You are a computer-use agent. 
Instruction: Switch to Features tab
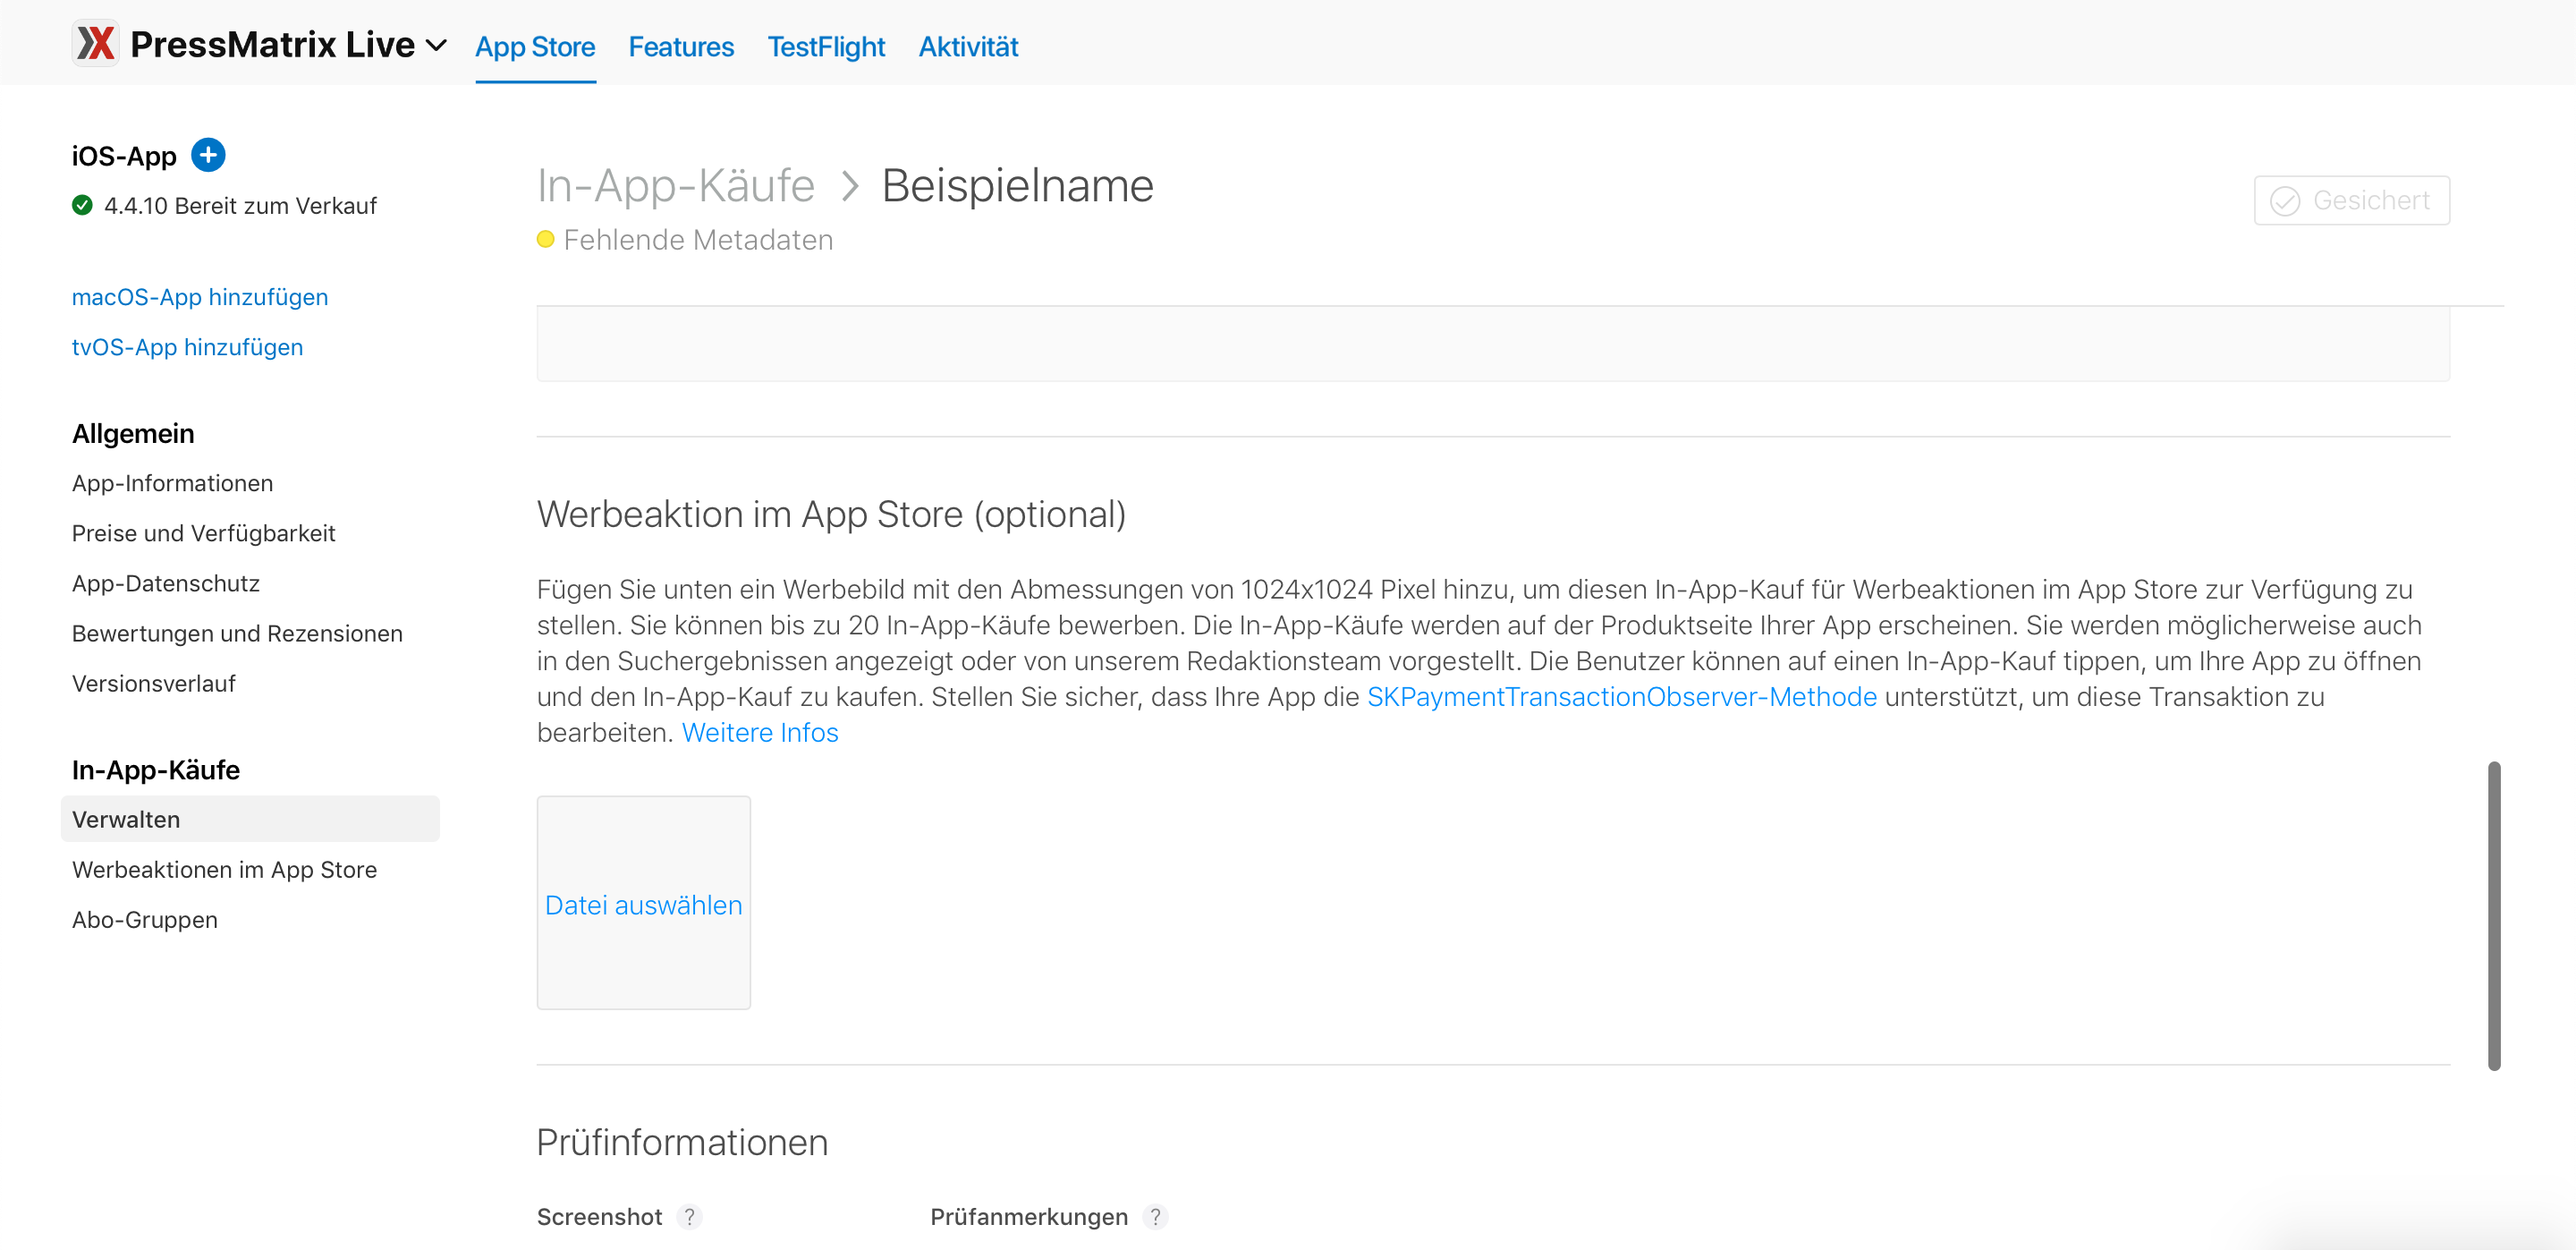(681, 47)
